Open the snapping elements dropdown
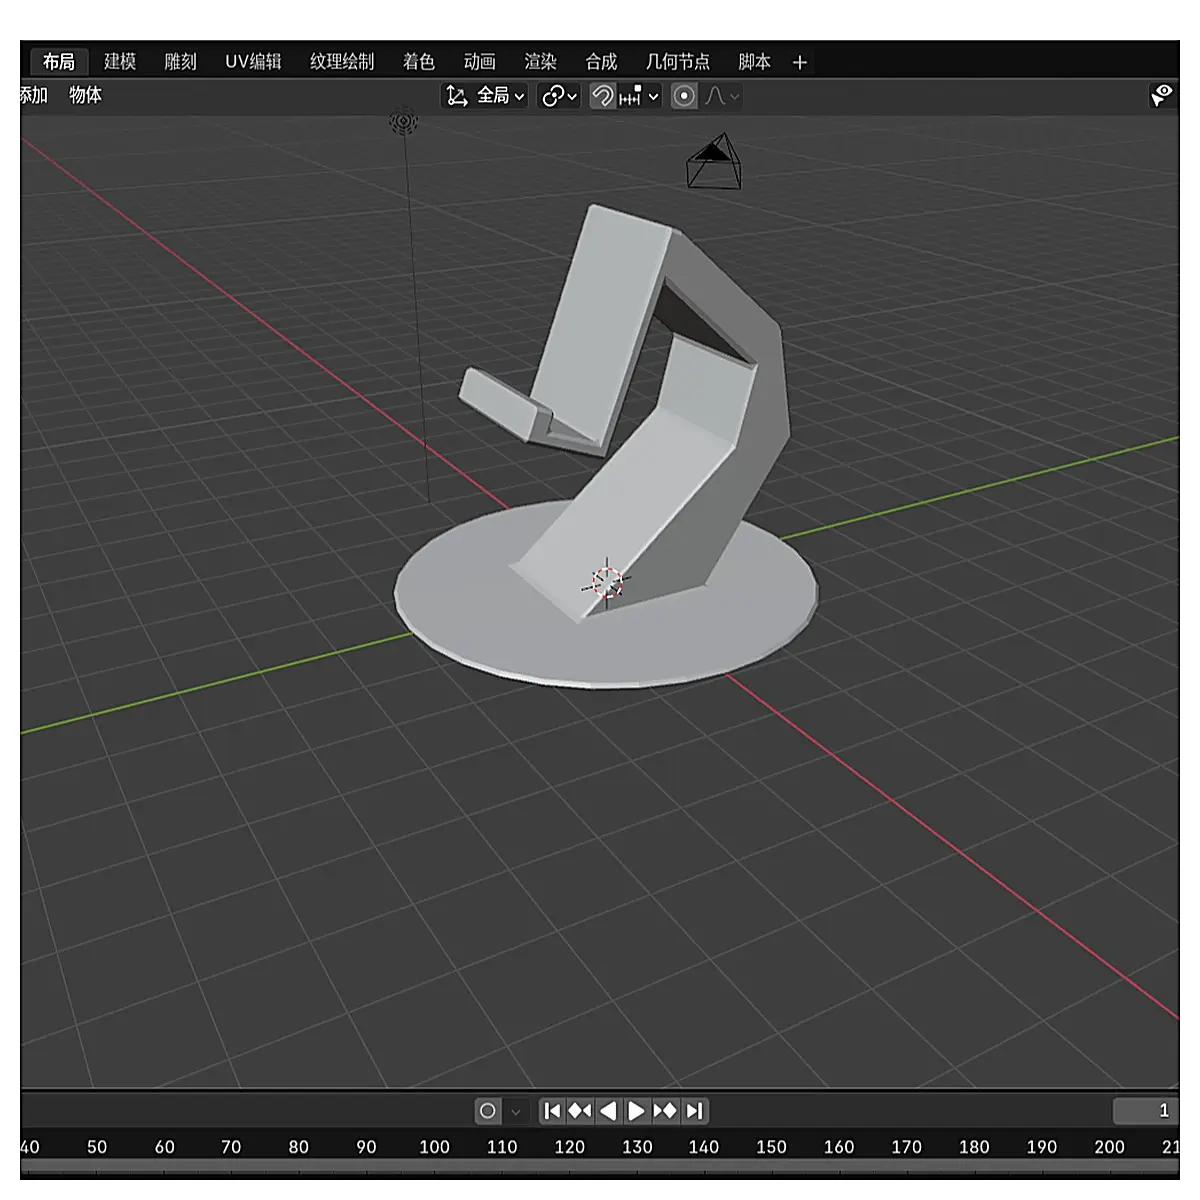This screenshot has height=1200, width=1200. pos(640,96)
